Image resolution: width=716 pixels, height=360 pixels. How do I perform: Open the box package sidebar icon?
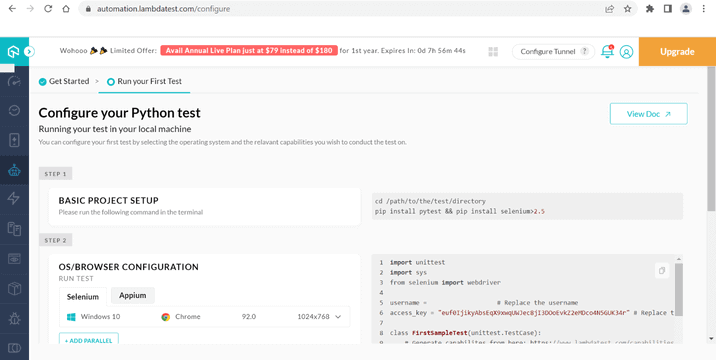[x=14, y=289]
